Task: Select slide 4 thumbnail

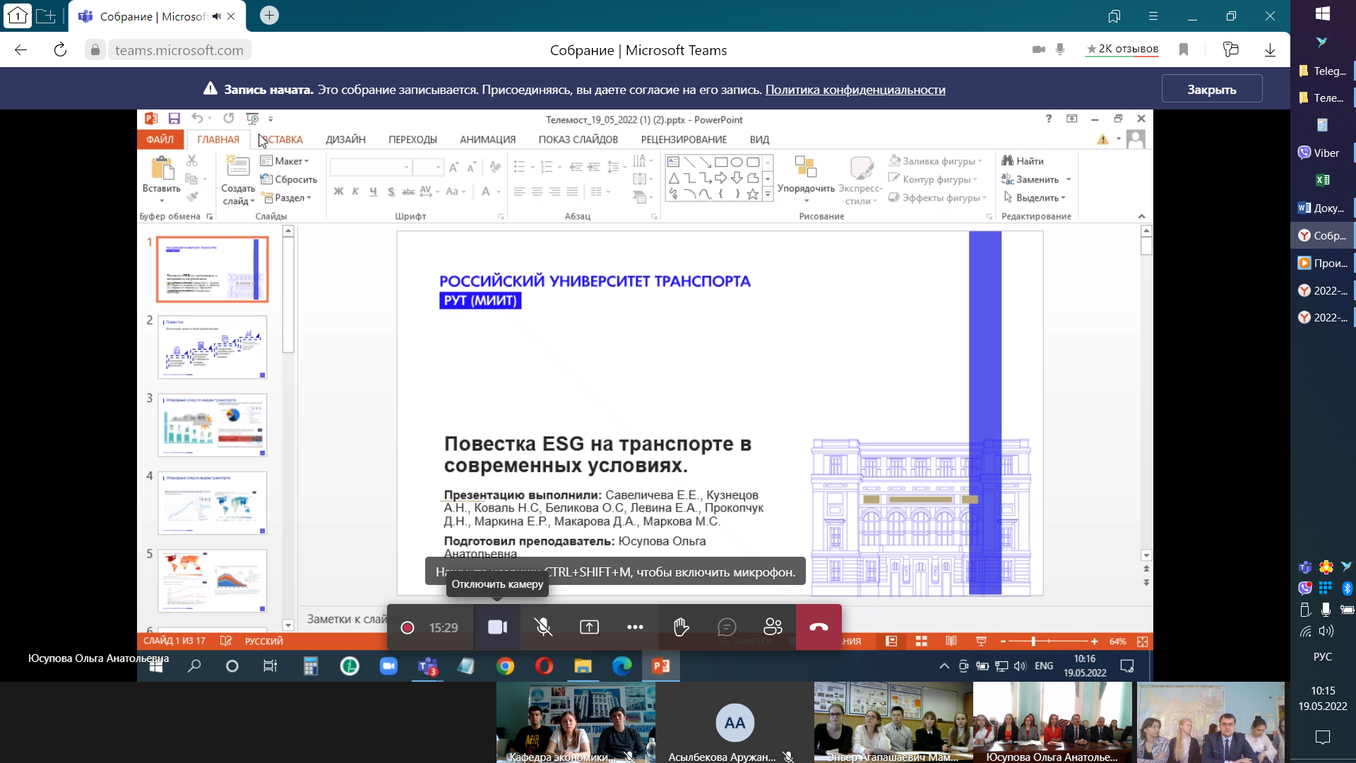Action: pos(212,503)
